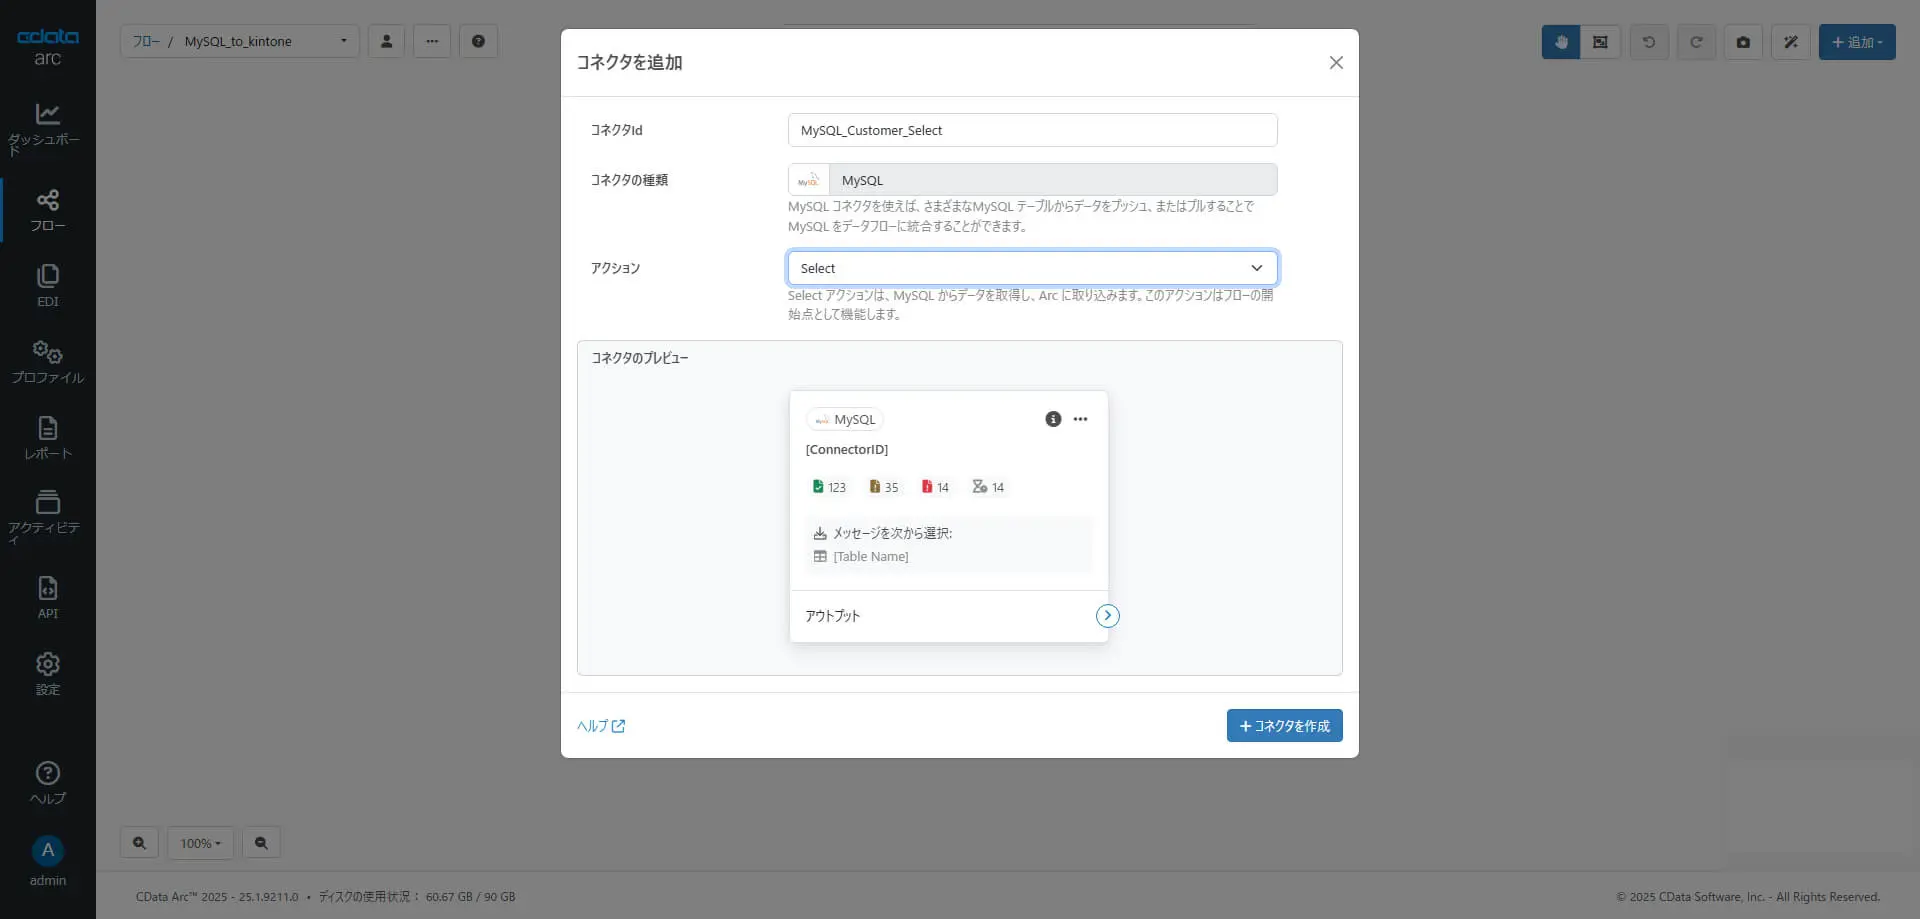This screenshot has height=919, width=1920.
Task: Click the CData Arc 2025 version text
Action: [x=217, y=897]
